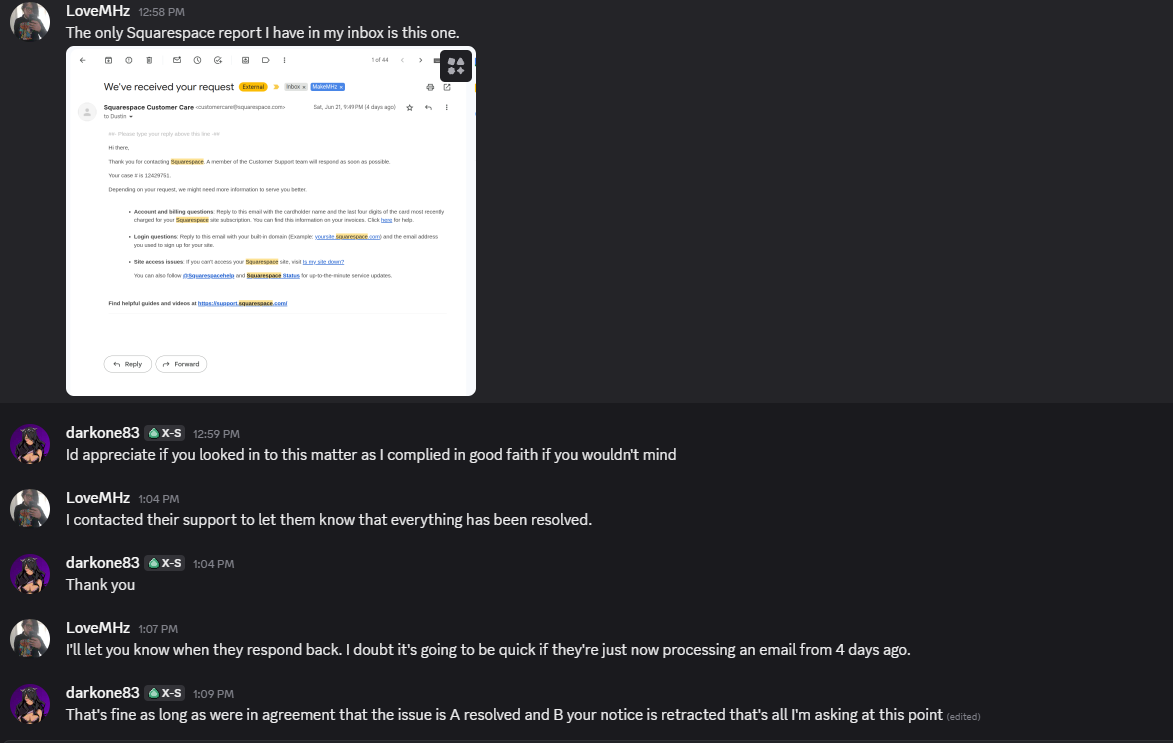Open the apps icon overlay on the attached image
Viewport: 1173px width, 743px height.
tap(456, 66)
